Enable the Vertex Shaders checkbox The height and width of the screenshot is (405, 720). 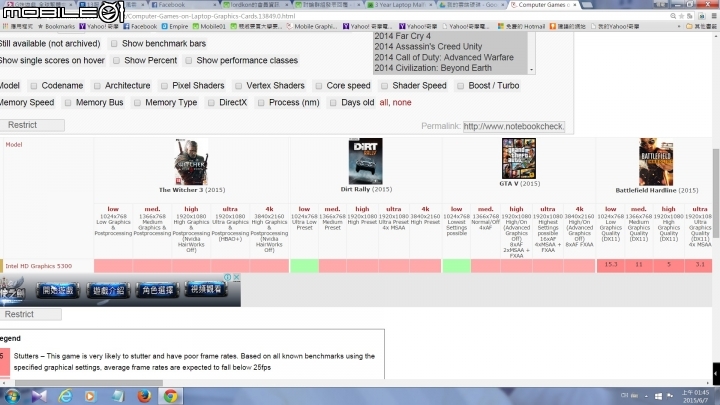tap(238, 86)
